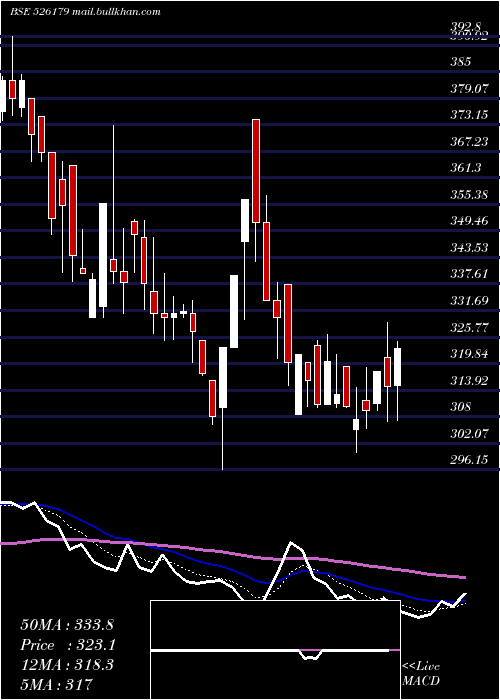Screen dimensions: 500x700
Task: Click the 361.3 price axis label
Action: pos(466,168)
